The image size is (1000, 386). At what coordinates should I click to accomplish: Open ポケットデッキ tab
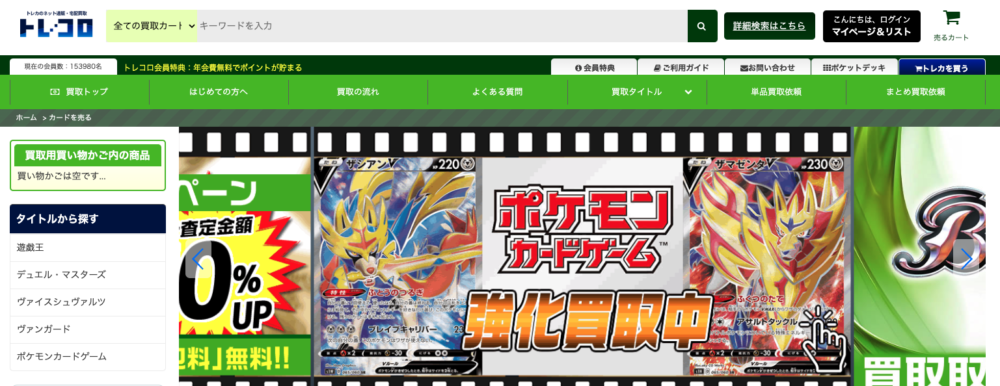point(855,68)
